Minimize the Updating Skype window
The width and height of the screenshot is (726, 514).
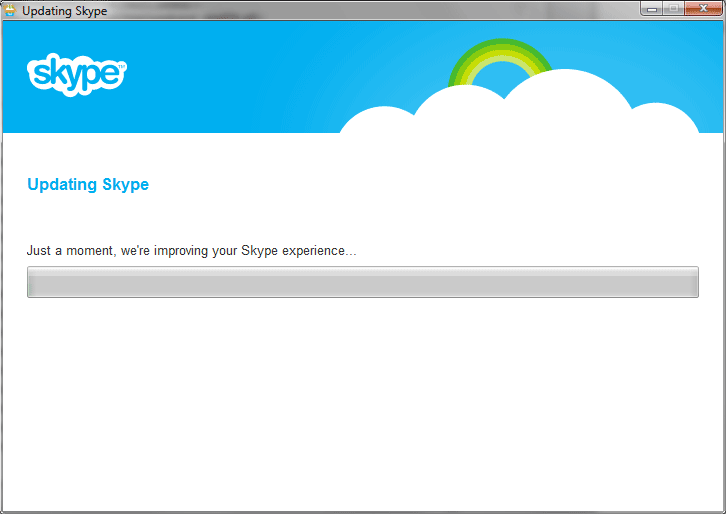pos(652,9)
